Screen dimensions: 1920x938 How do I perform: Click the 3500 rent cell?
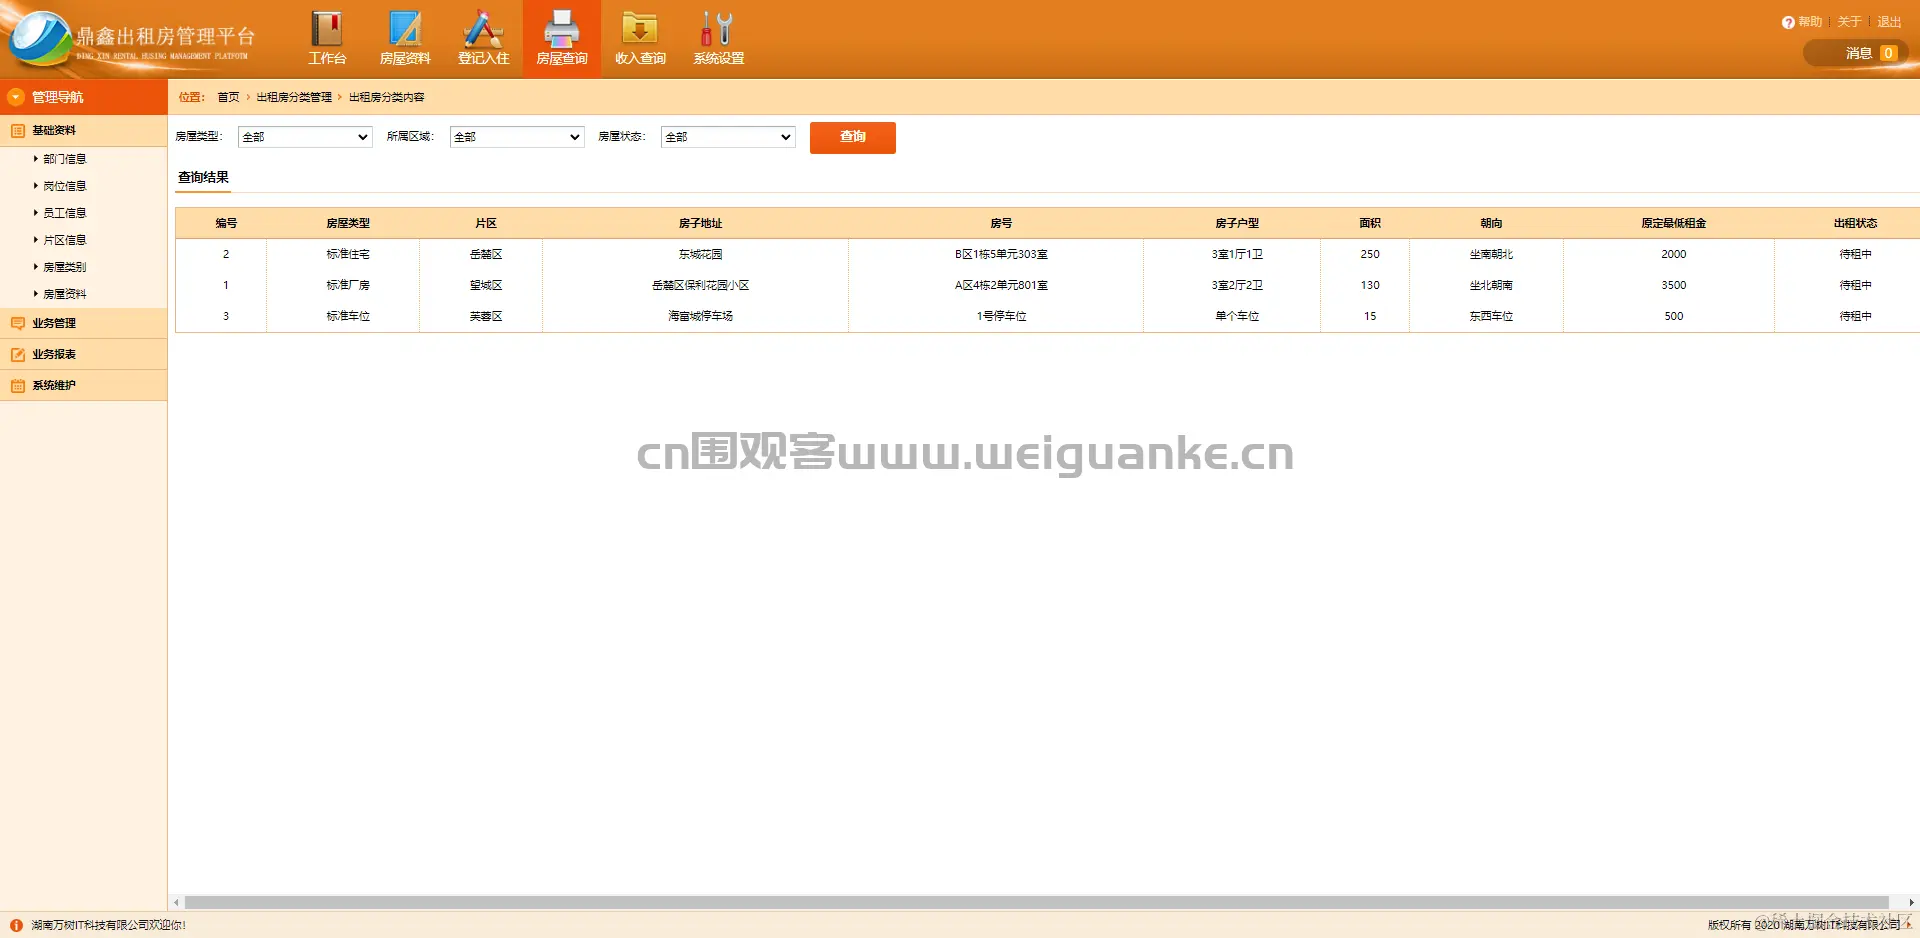click(1673, 285)
